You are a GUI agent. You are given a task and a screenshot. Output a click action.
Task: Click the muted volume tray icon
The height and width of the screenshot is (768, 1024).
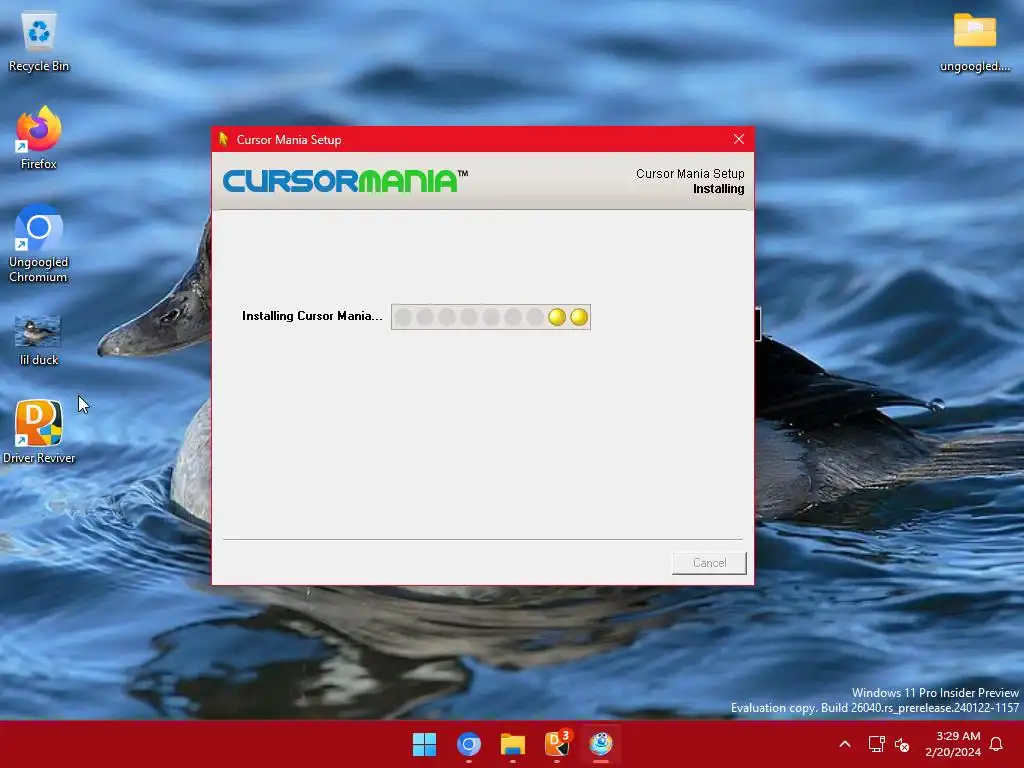(902, 744)
